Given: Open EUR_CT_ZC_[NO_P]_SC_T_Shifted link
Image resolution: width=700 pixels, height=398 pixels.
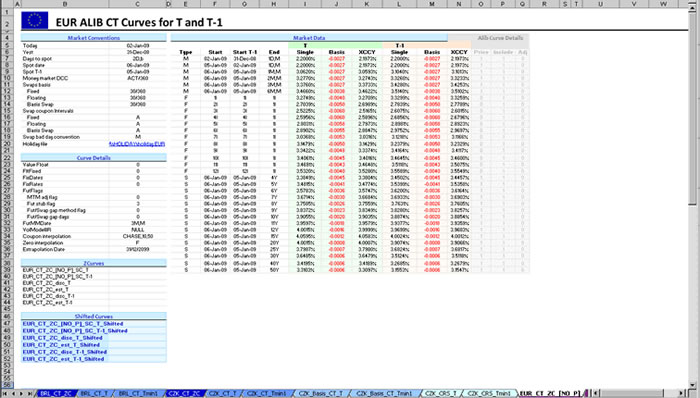Looking at the screenshot, I should pos(73,323).
